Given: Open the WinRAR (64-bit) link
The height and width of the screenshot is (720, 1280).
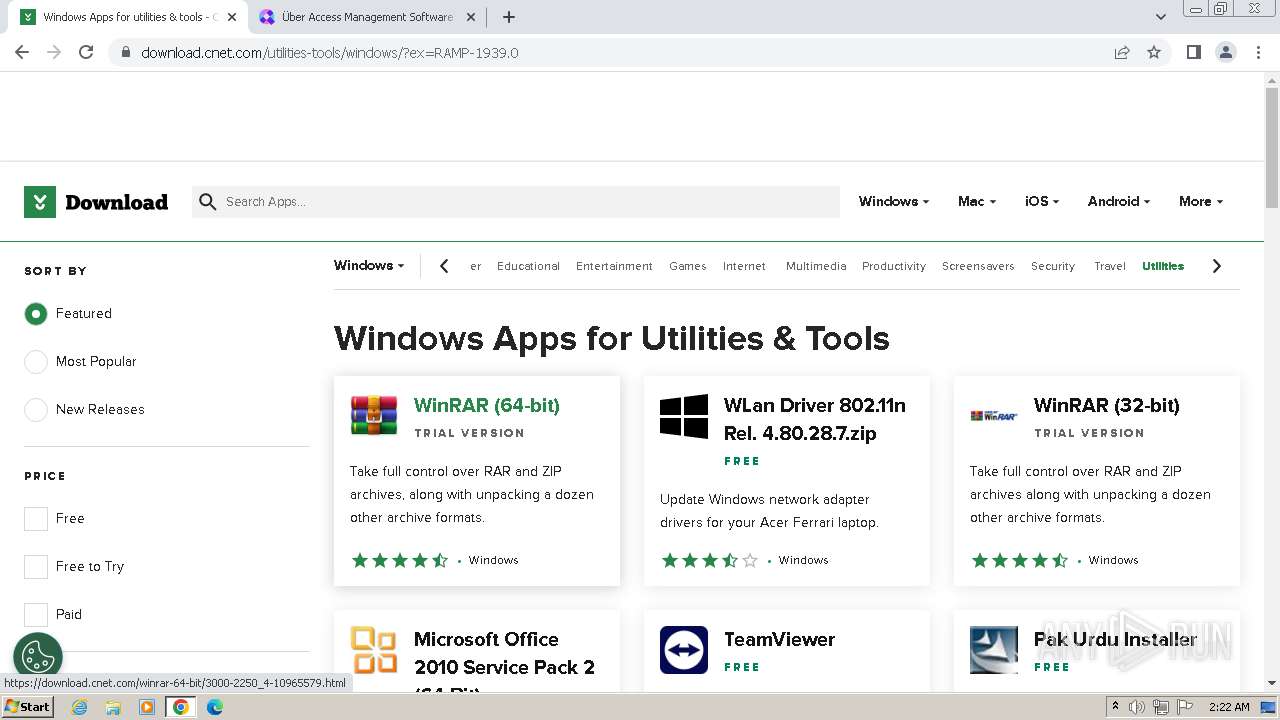Looking at the screenshot, I should pyautogui.click(x=487, y=405).
